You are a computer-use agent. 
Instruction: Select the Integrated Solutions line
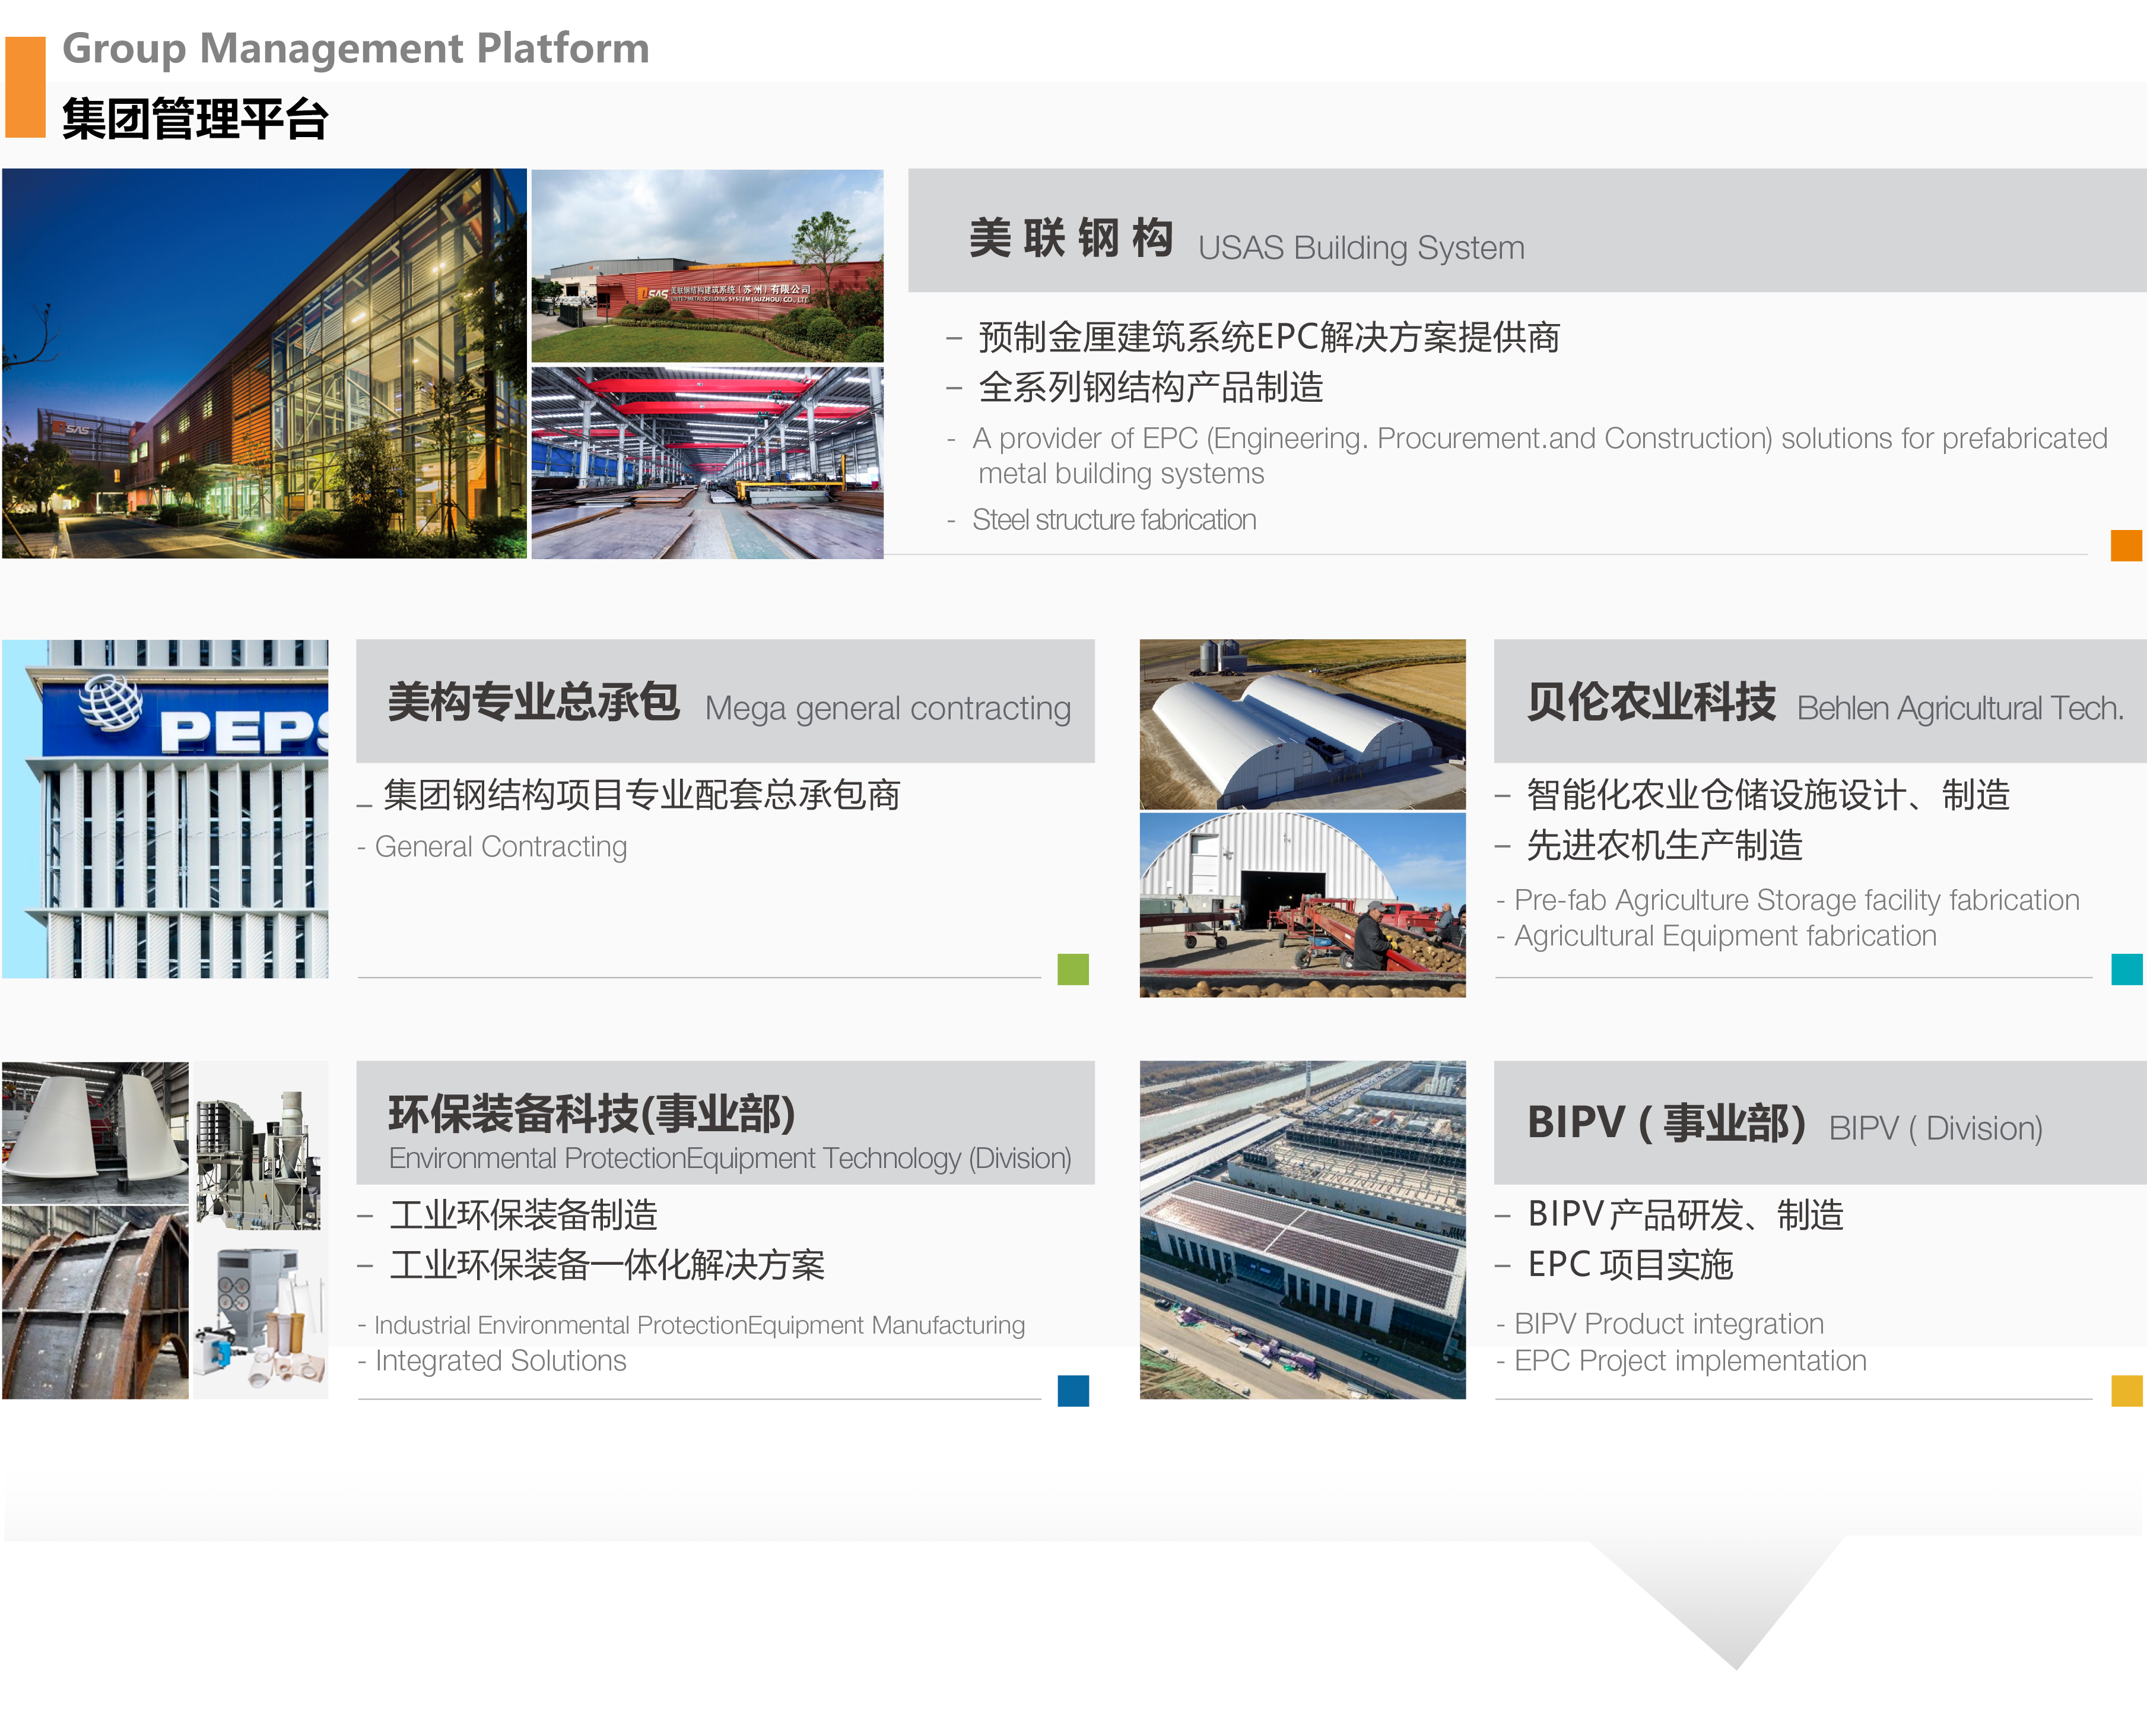(x=501, y=1361)
